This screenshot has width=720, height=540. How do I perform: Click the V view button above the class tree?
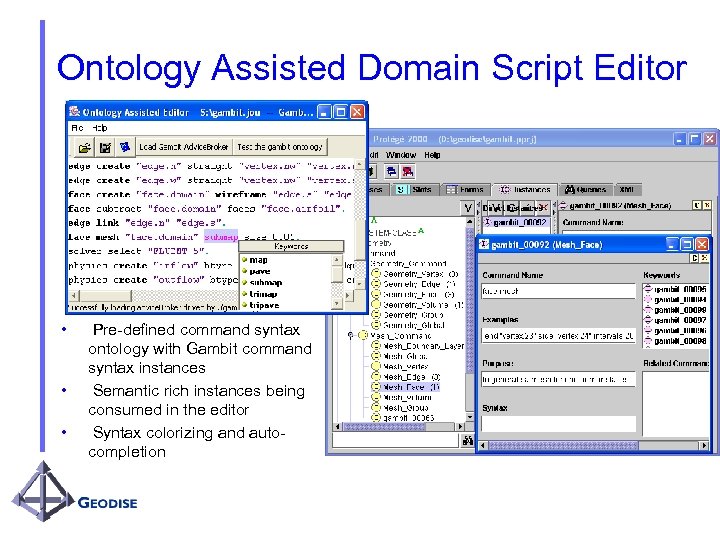point(468,208)
